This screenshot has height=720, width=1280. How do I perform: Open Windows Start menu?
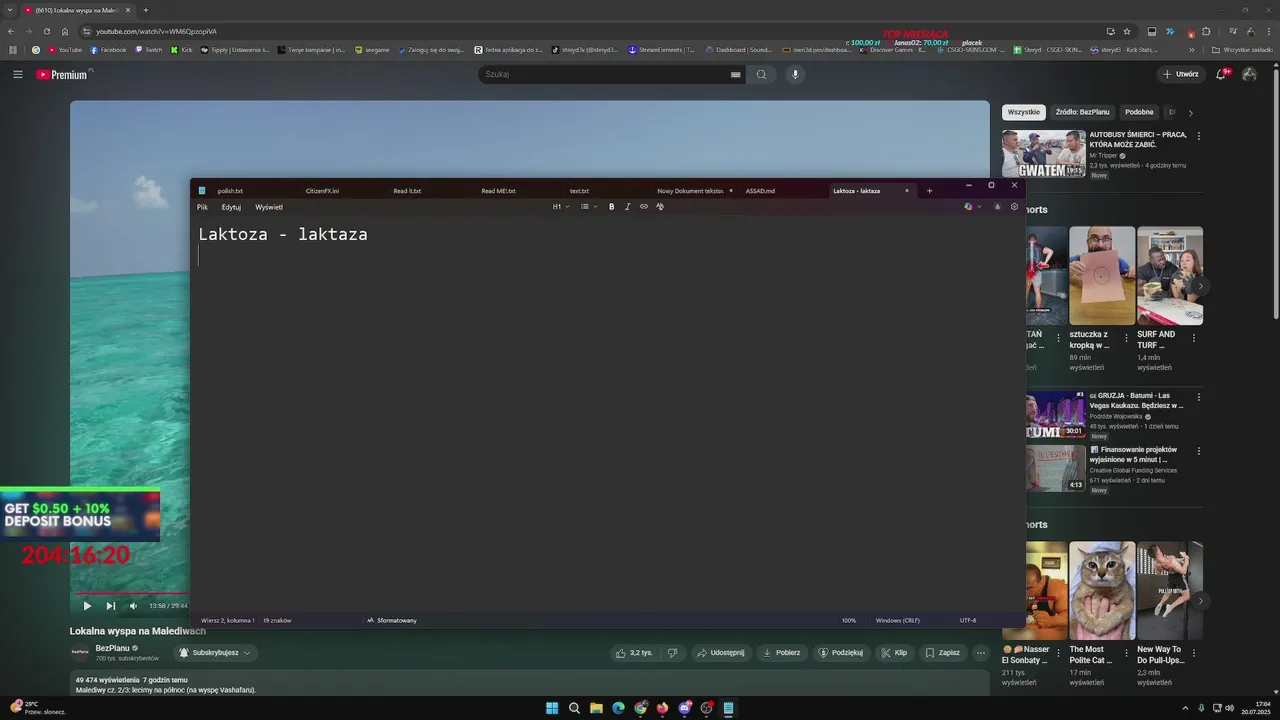point(552,708)
